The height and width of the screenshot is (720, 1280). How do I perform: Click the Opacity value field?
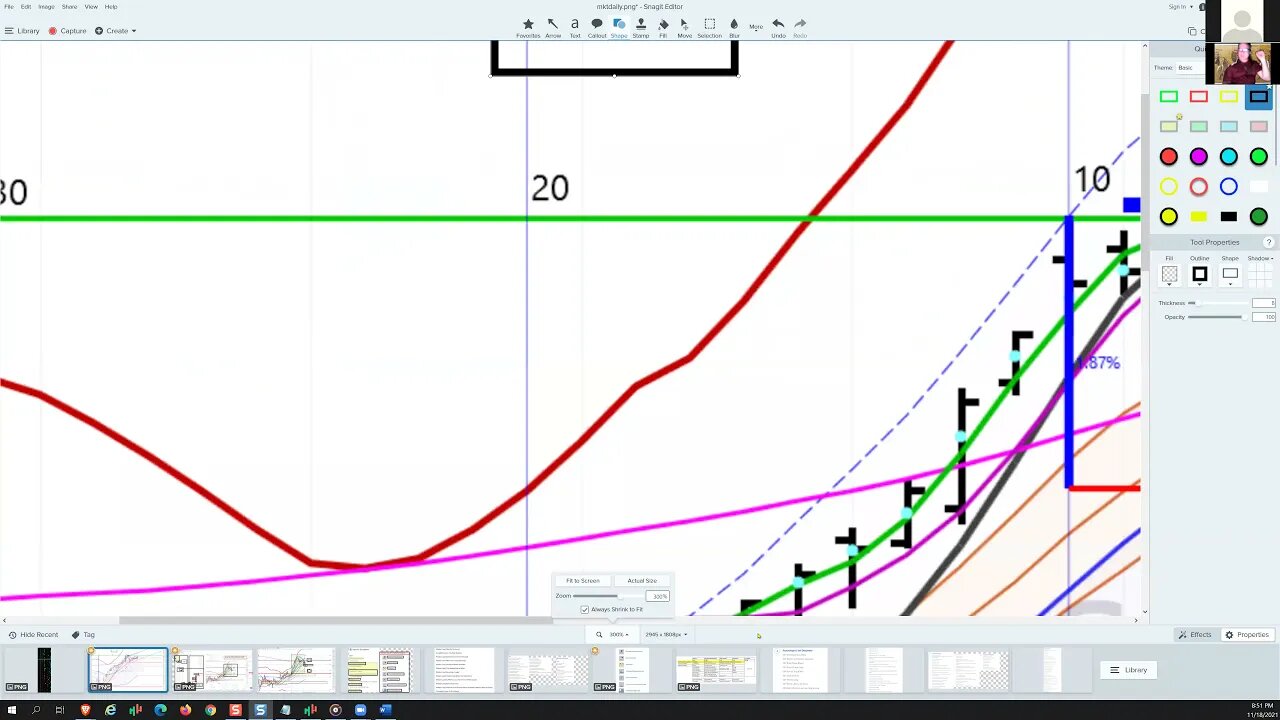[1265, 317]
